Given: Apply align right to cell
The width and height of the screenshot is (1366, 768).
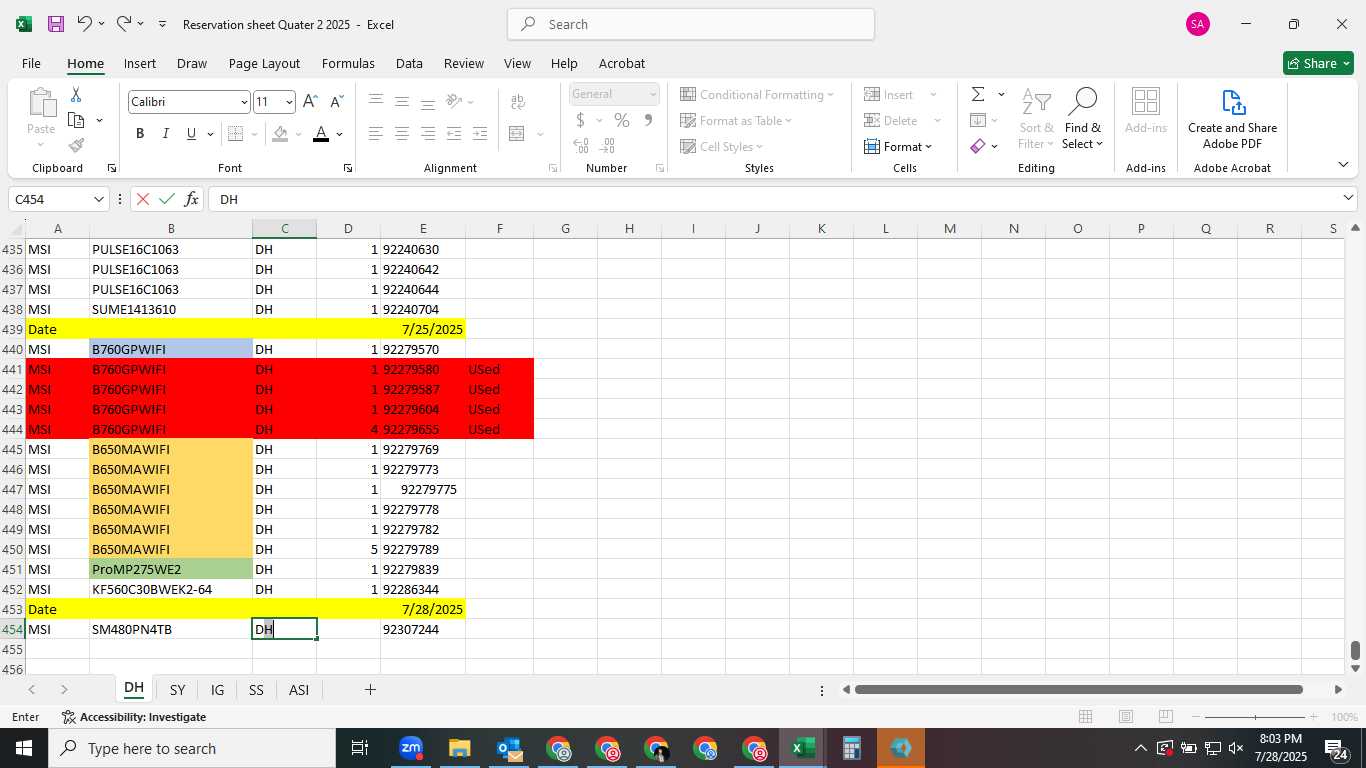Looking at the screenshot, I should click(428, 134).
